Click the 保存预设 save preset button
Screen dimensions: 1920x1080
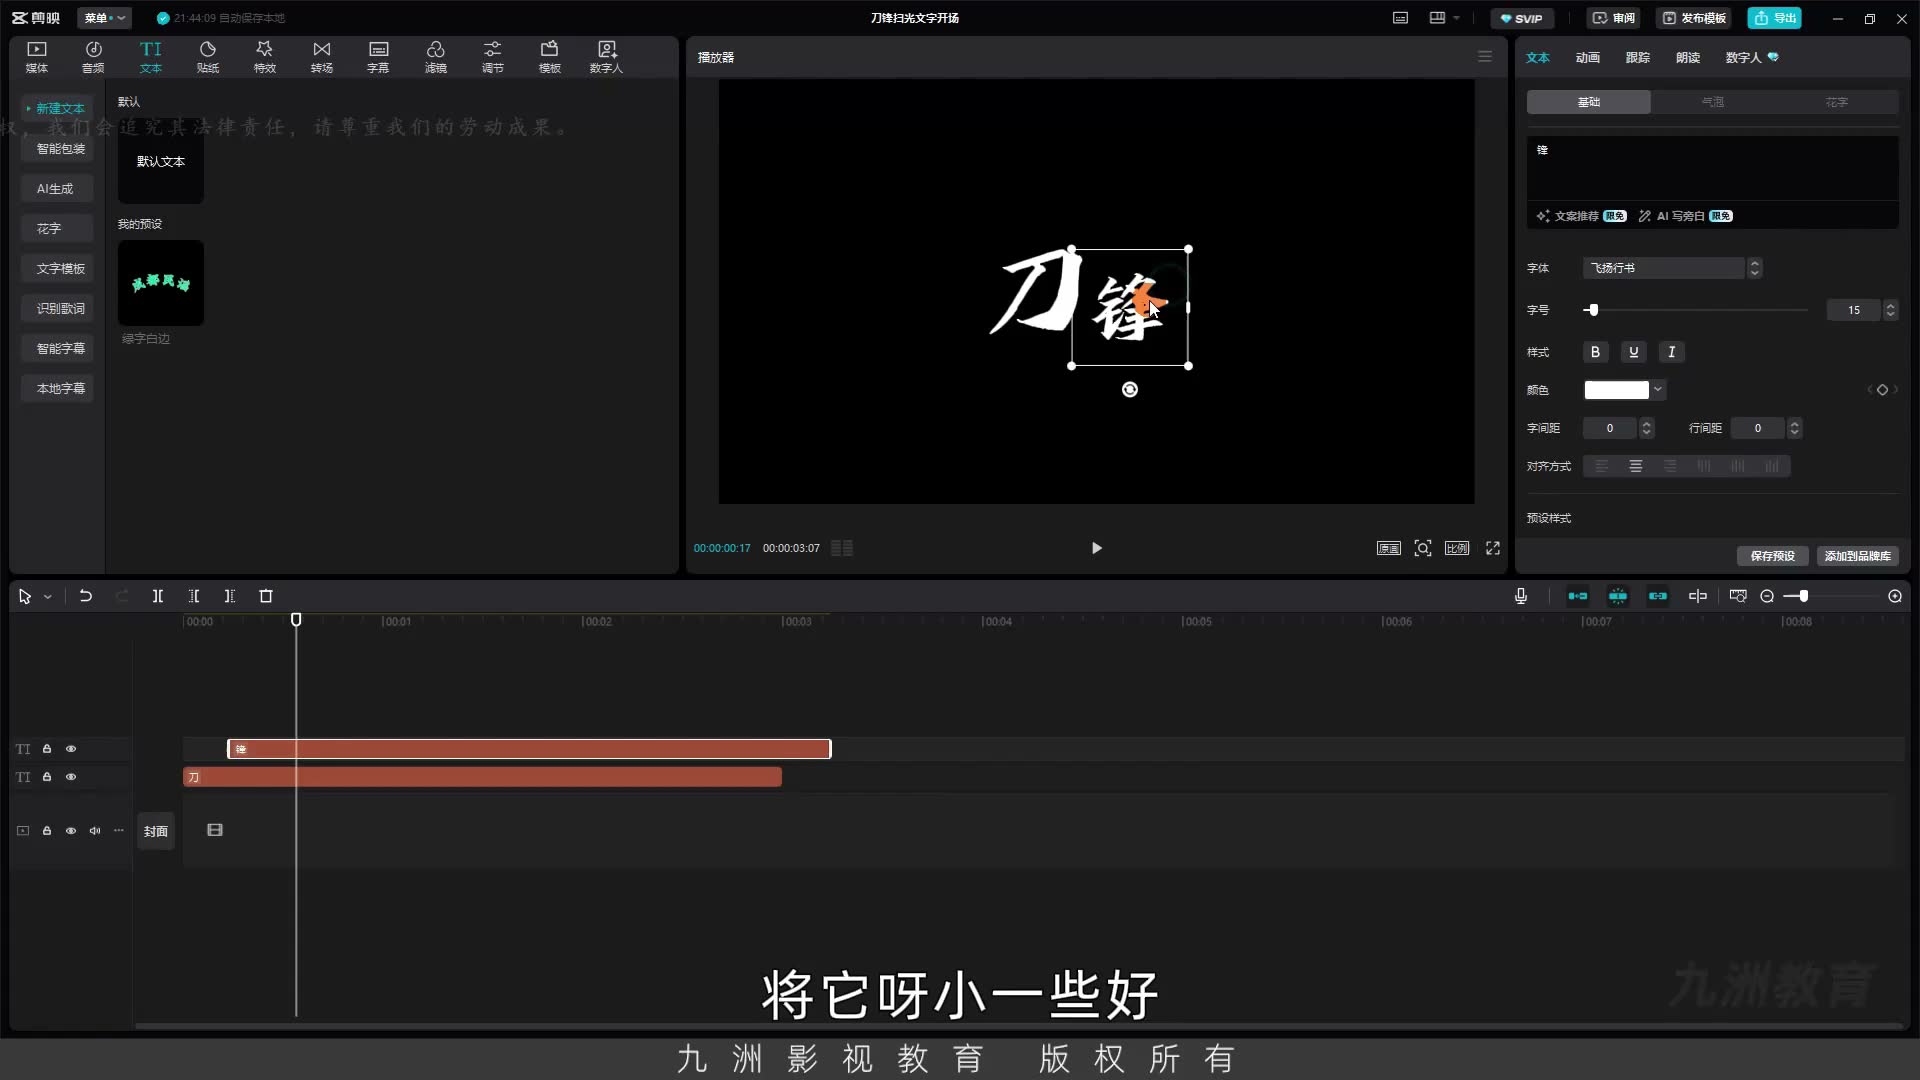tap(1773, 556)
